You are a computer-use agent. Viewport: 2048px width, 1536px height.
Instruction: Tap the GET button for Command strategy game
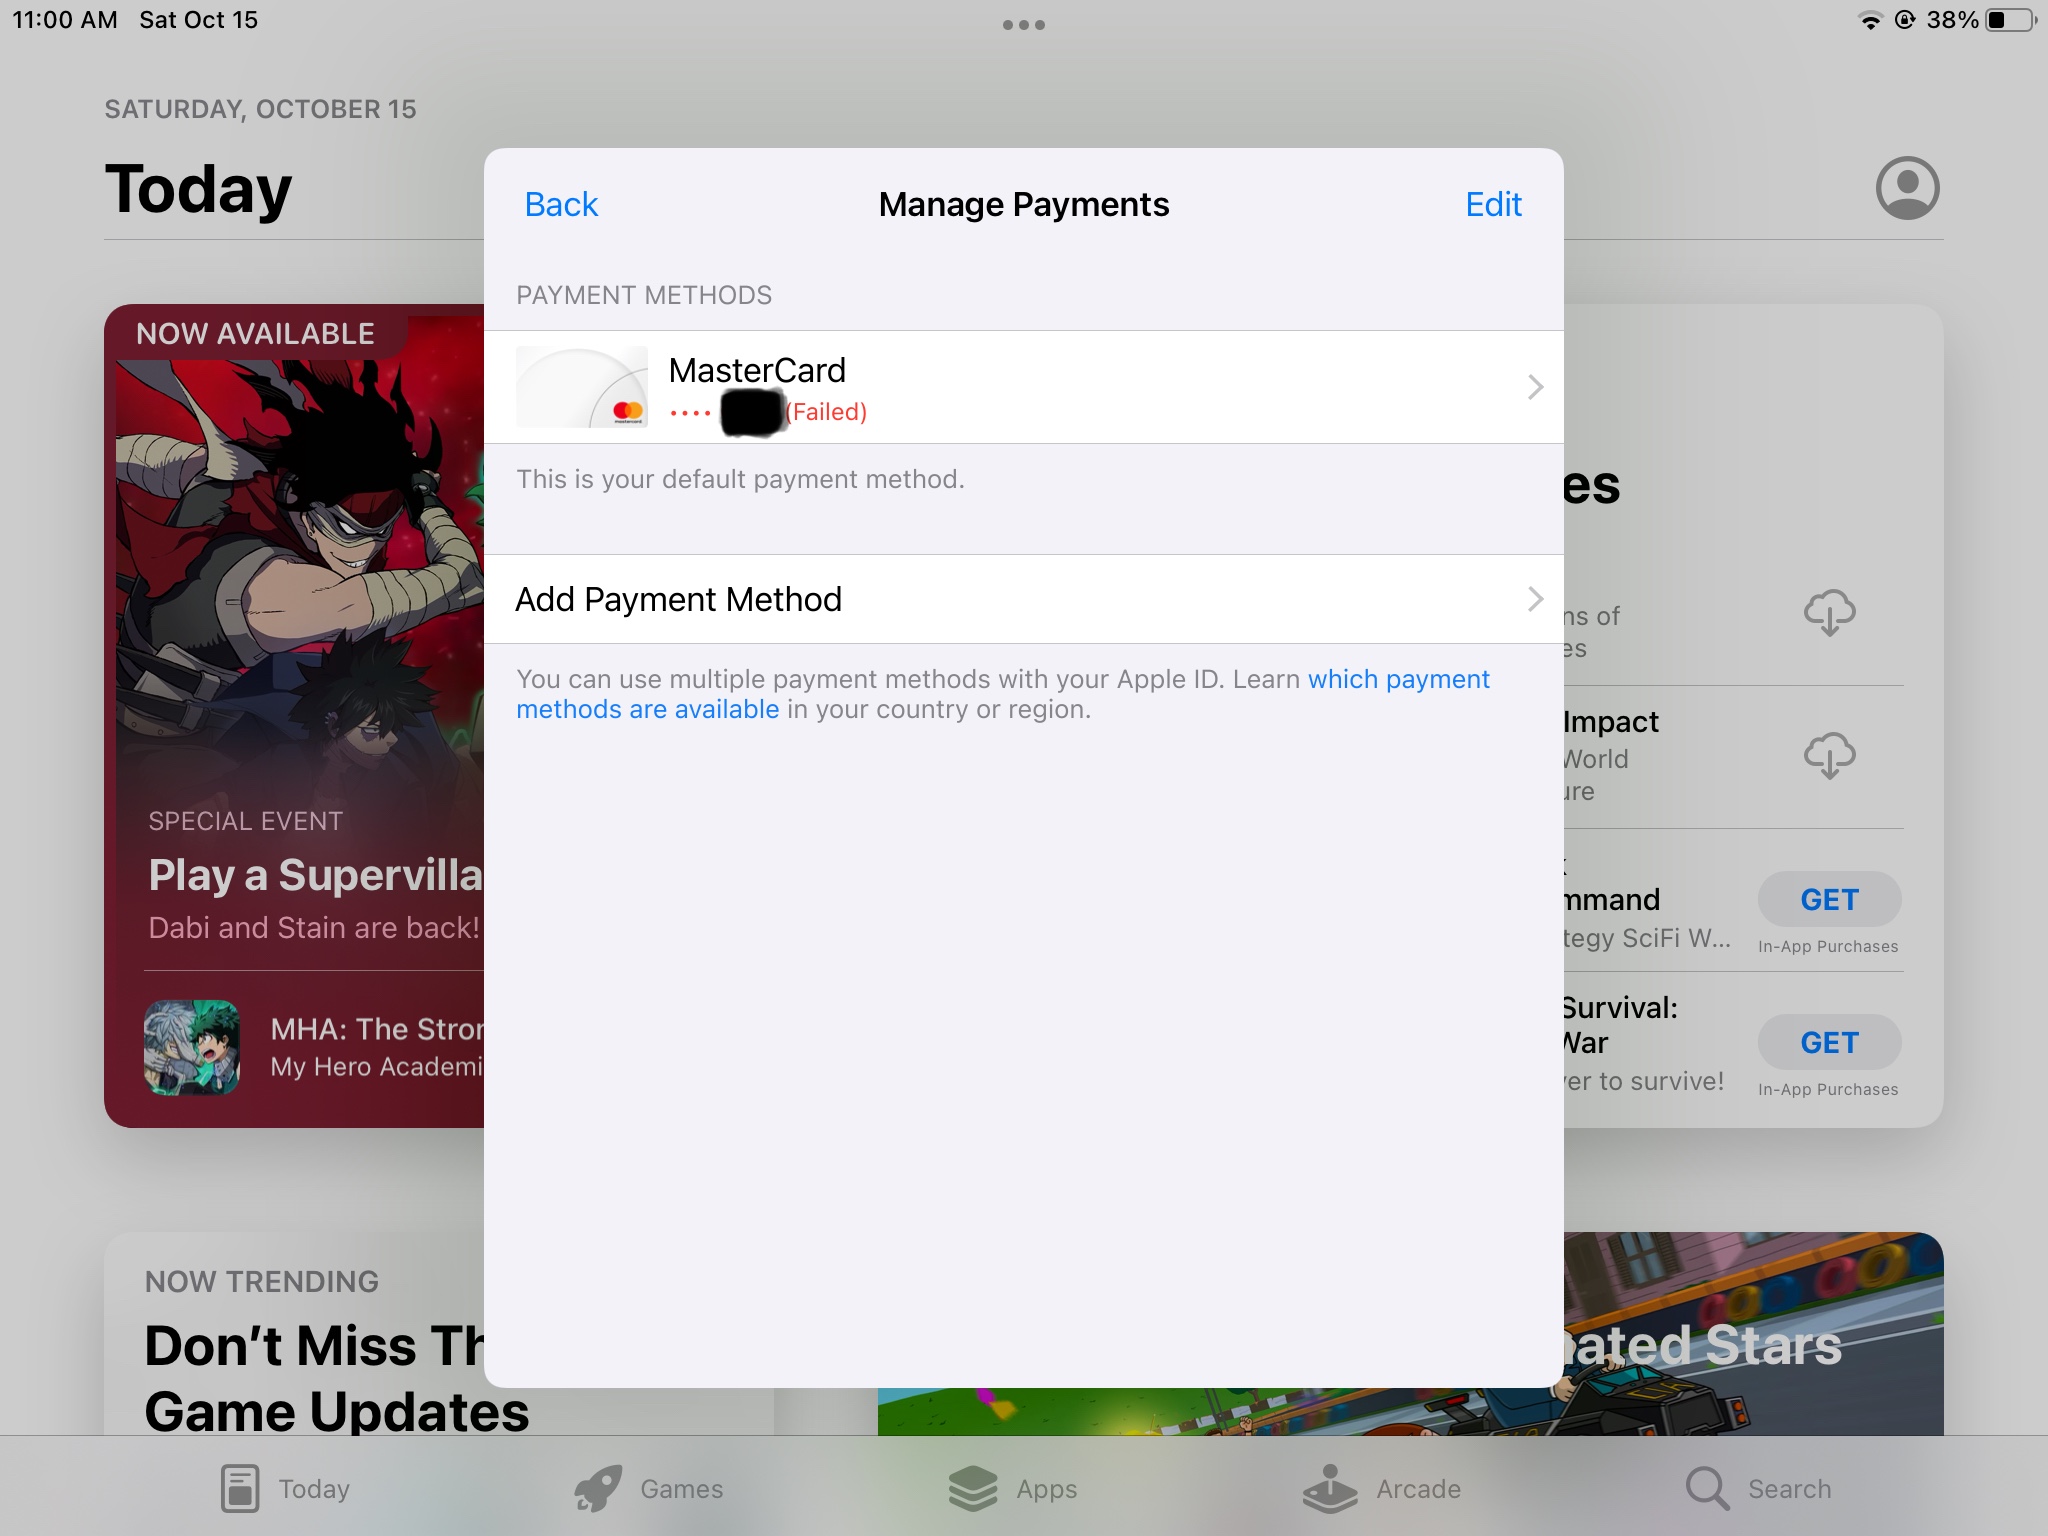(1829, 900)
